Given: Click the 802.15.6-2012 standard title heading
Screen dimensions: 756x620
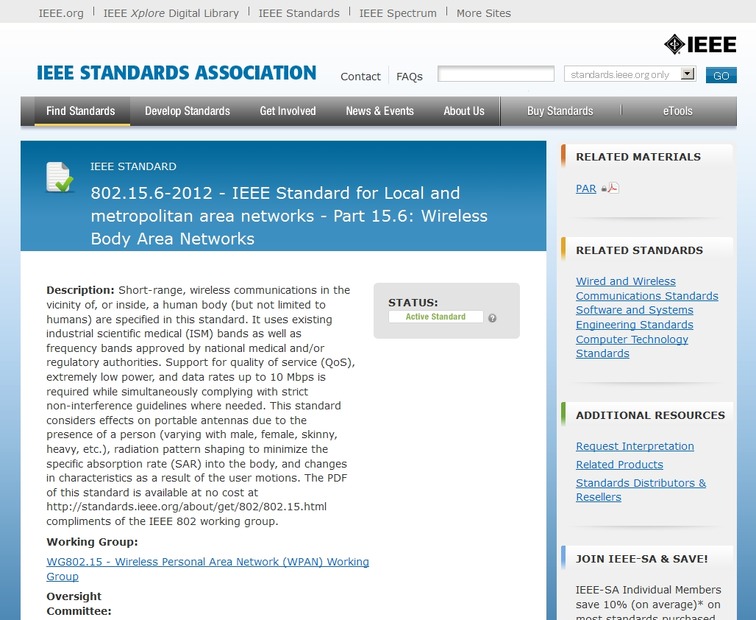Looking at the screenshot, I should tap(289, 216).
